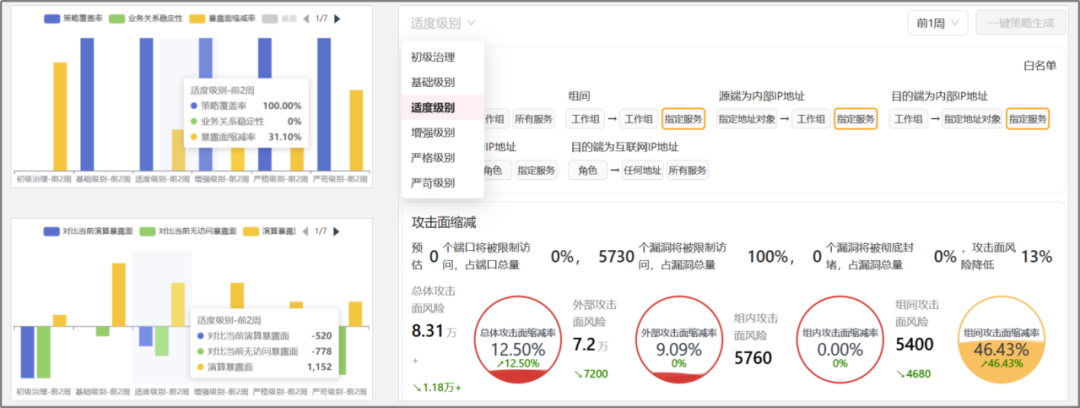This screenshot has height=408, width=1080.
Task: Enable the greyed-out legend series in top chart
Action: pyautogui.click(x=279, y=19)
